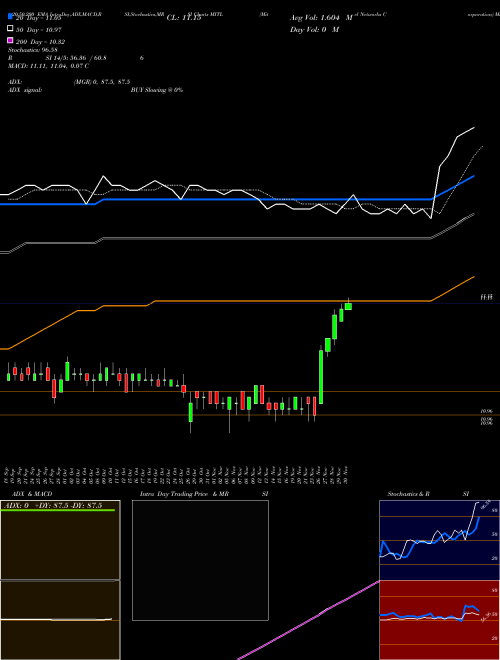Click the 'Day Vol: 0 M' label
The image size is (500, 660).
click(x=314, y=29)
